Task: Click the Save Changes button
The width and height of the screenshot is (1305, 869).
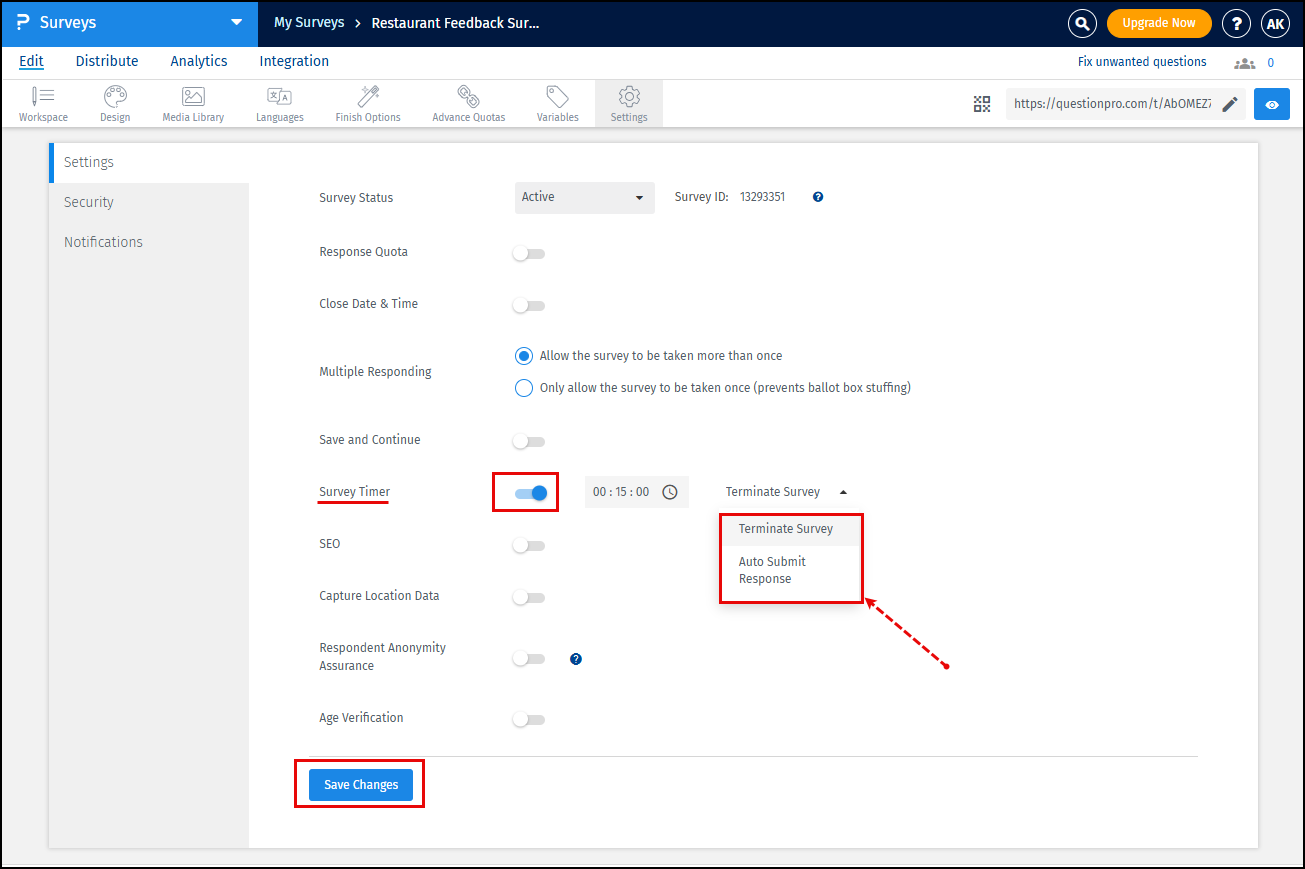Action: (x=361, y=785)
